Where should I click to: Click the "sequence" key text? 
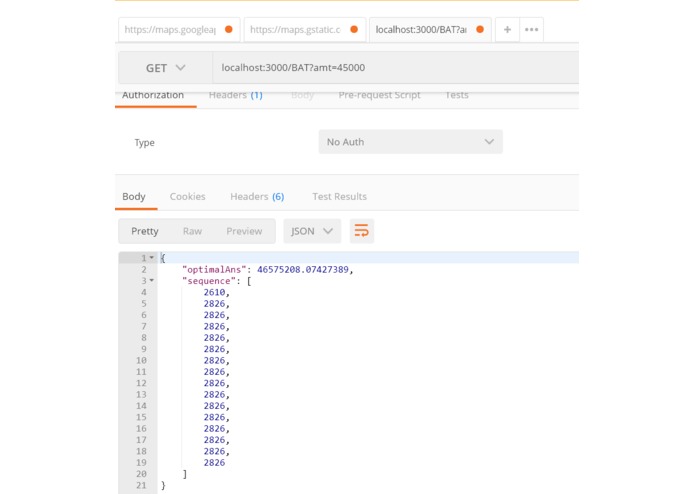click(209, 281)
